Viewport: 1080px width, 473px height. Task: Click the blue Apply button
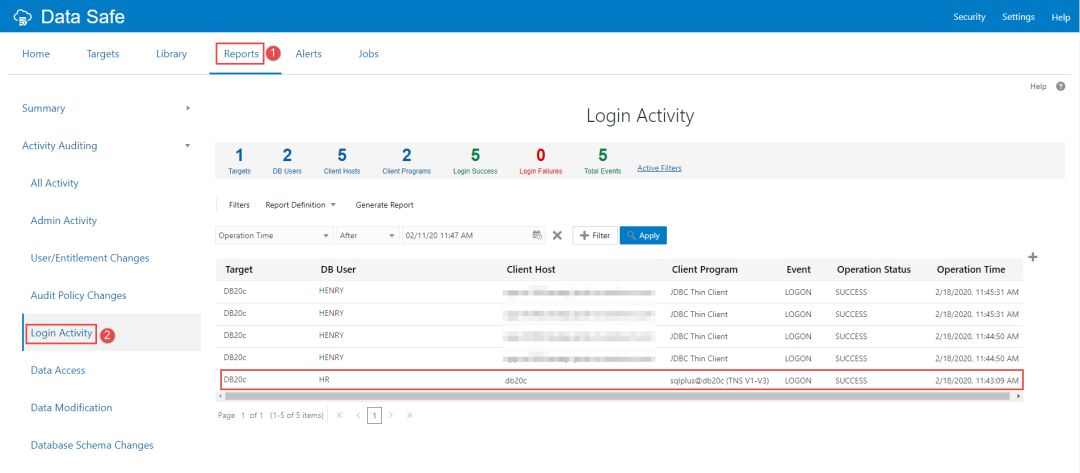643,235
